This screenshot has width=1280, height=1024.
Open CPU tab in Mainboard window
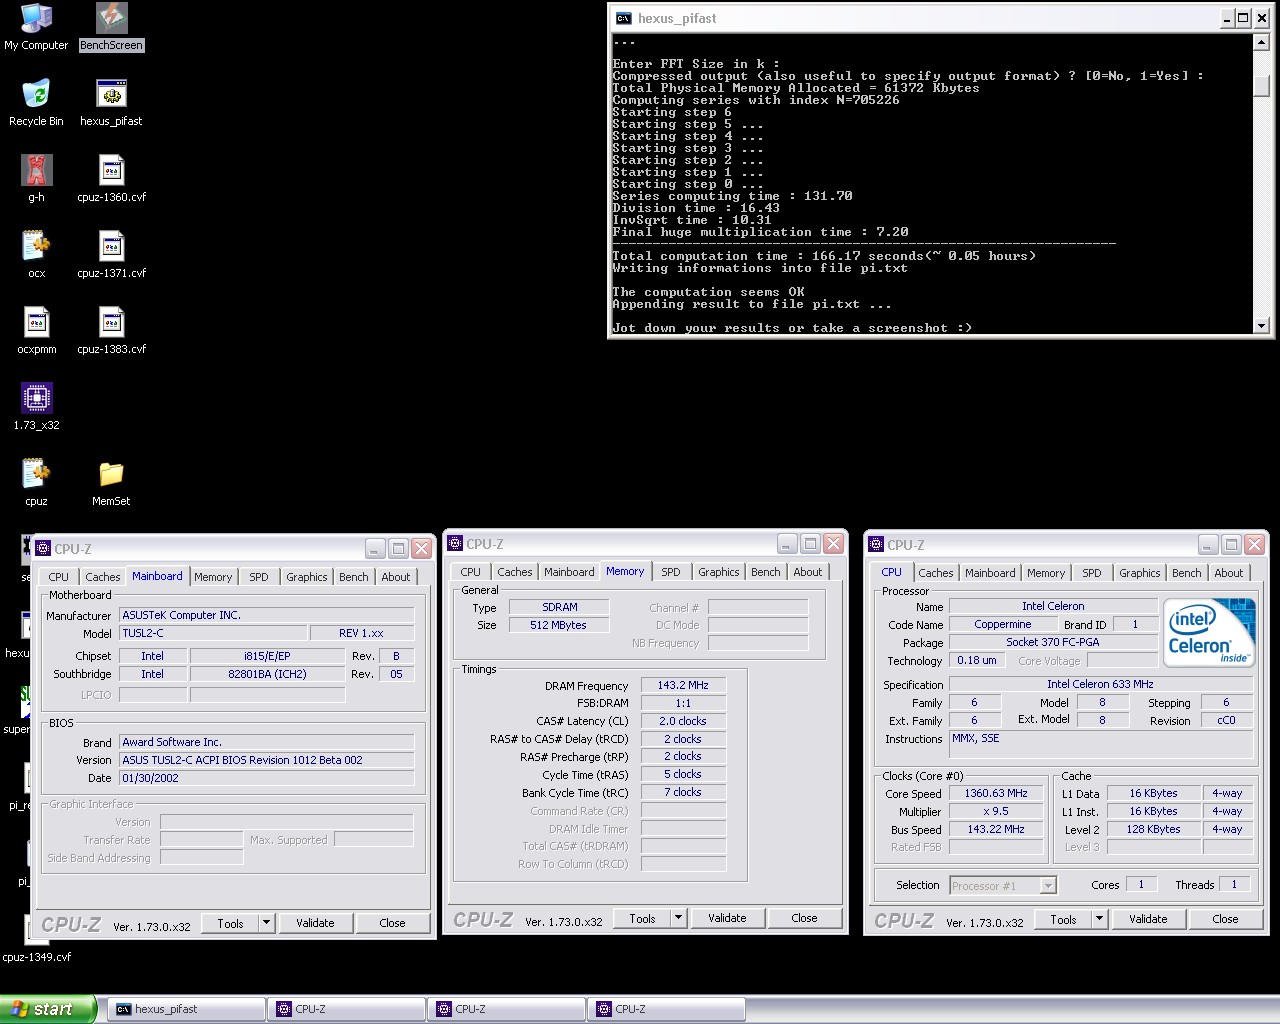coord(59,577)
